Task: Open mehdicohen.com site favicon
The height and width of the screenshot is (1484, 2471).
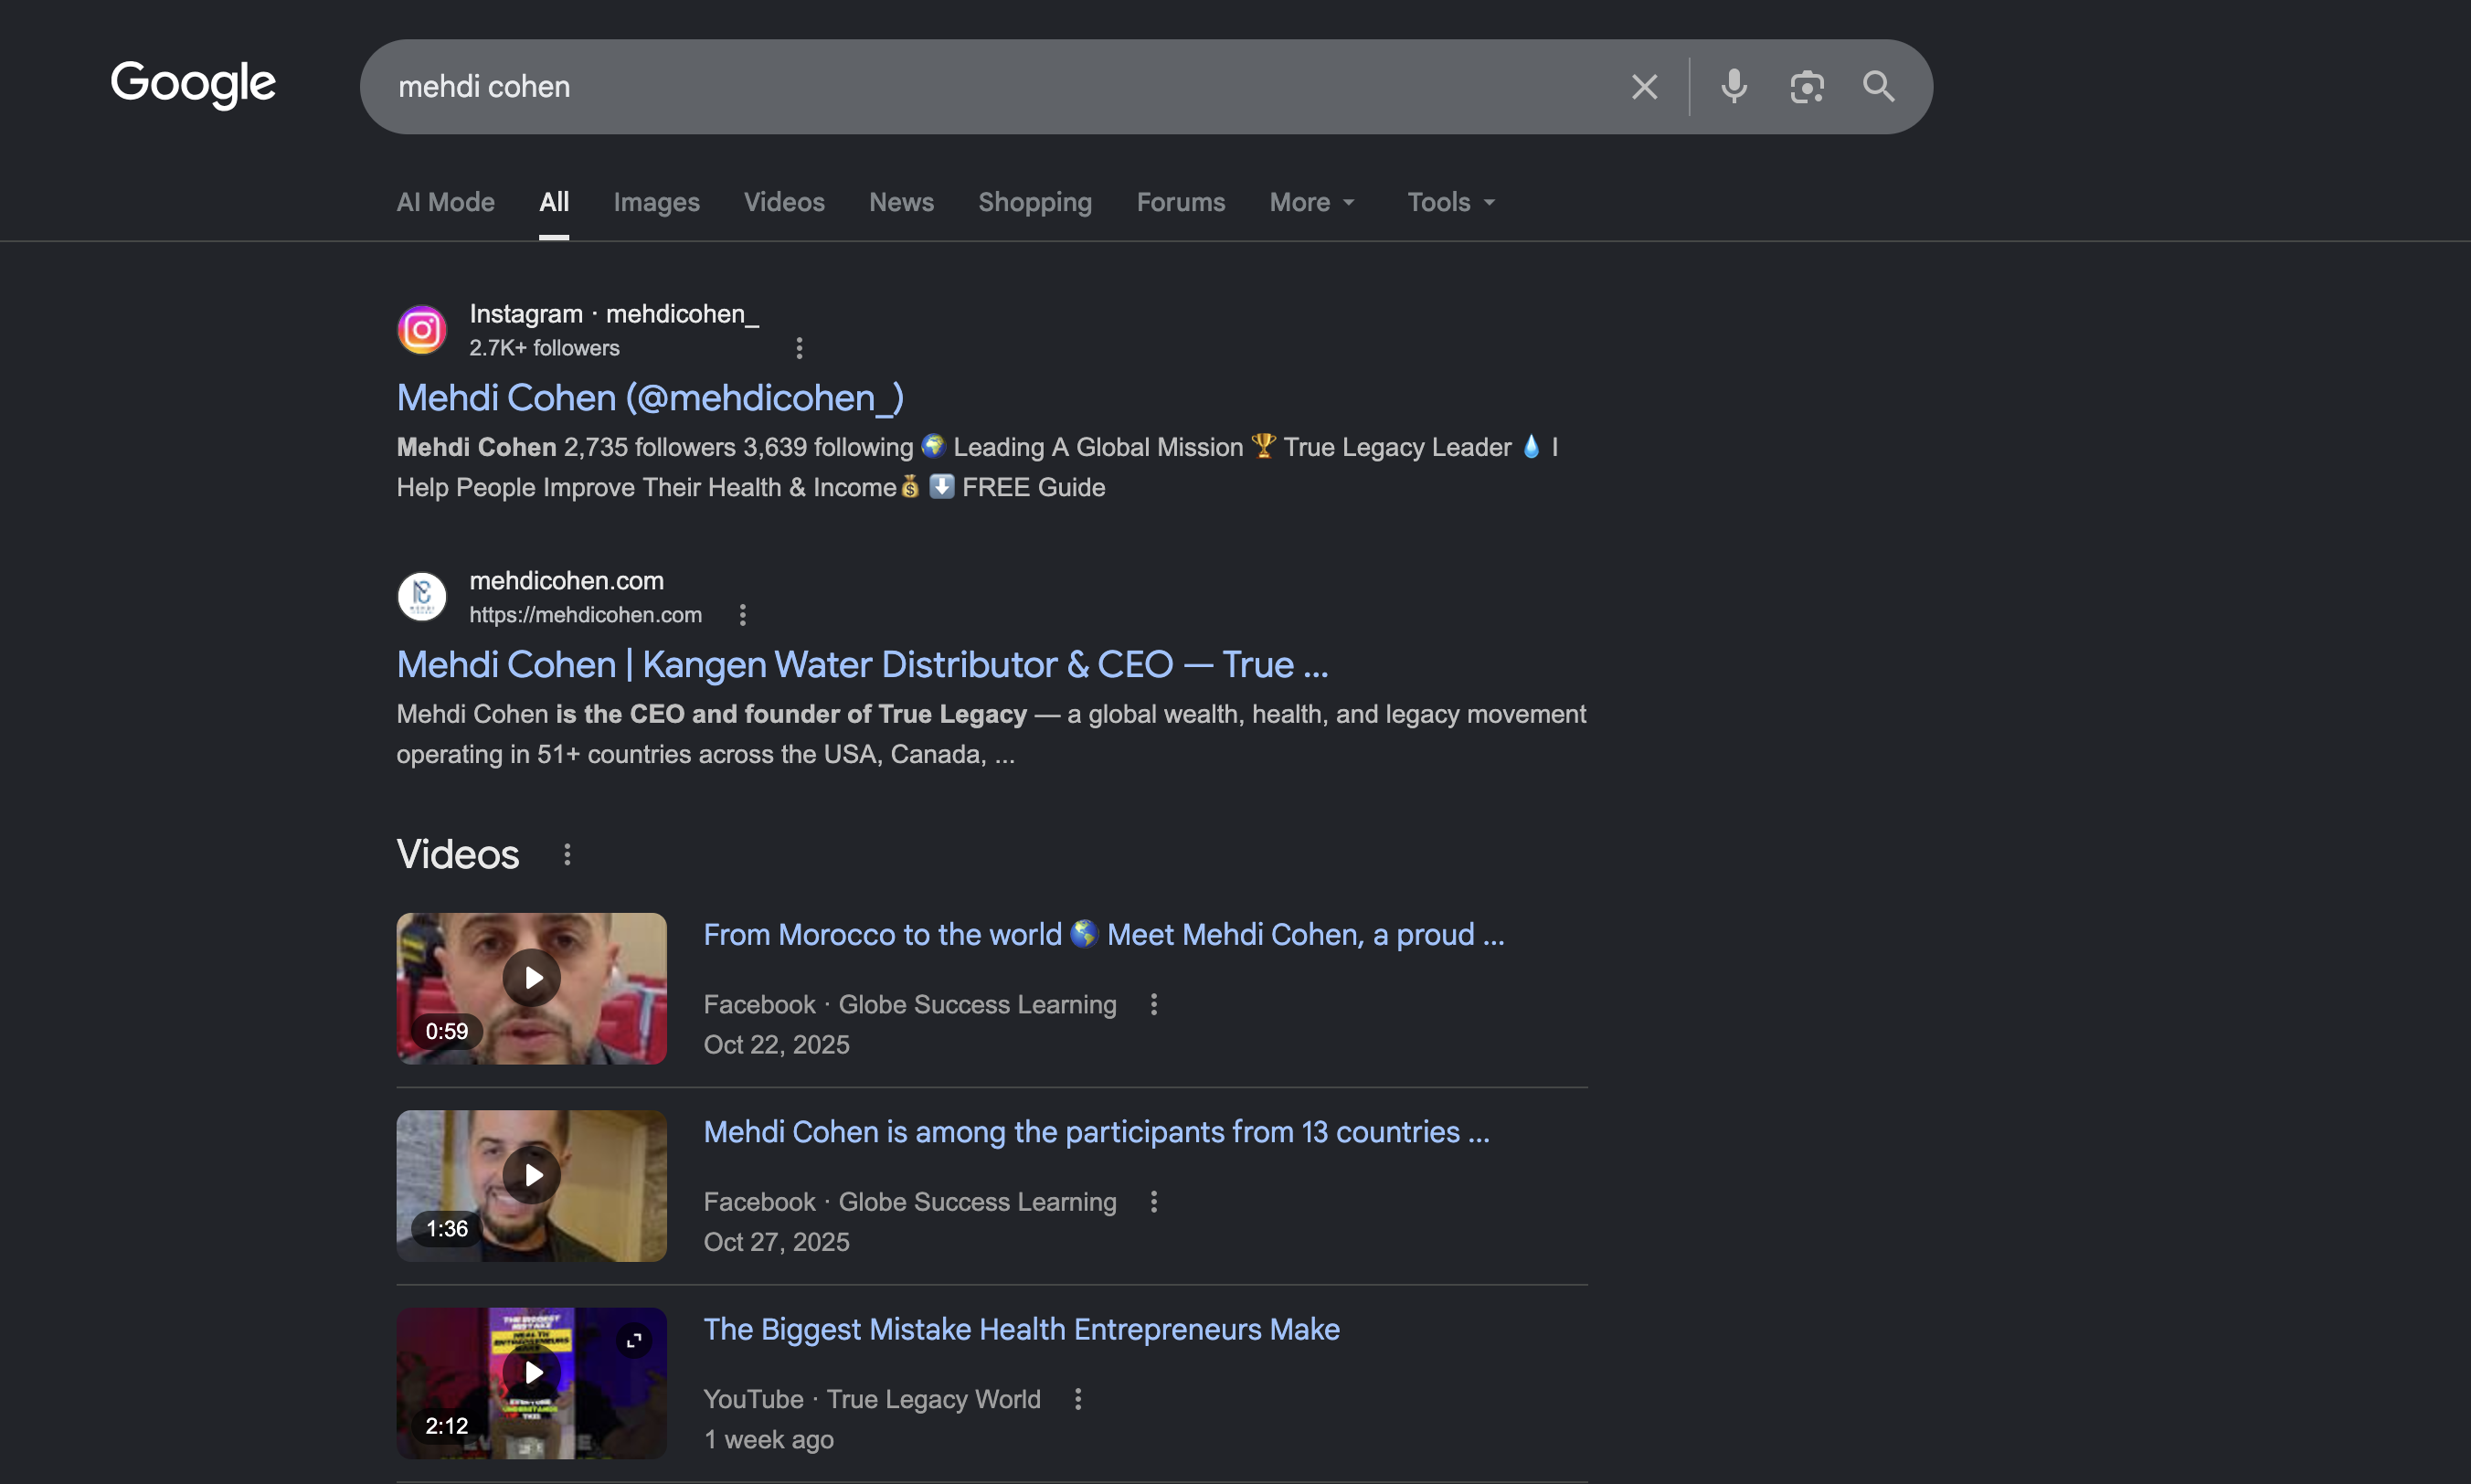Action: pyautogui.click(x=422, y=597)
